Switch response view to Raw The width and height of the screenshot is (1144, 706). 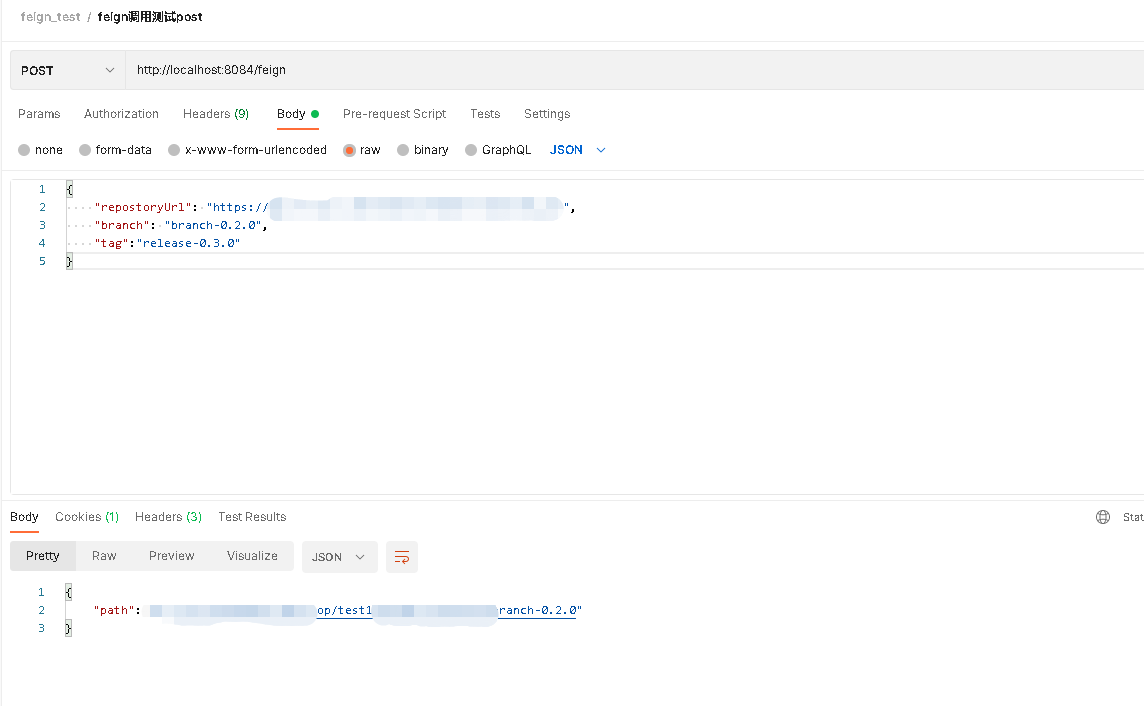[x=104, y=556]
